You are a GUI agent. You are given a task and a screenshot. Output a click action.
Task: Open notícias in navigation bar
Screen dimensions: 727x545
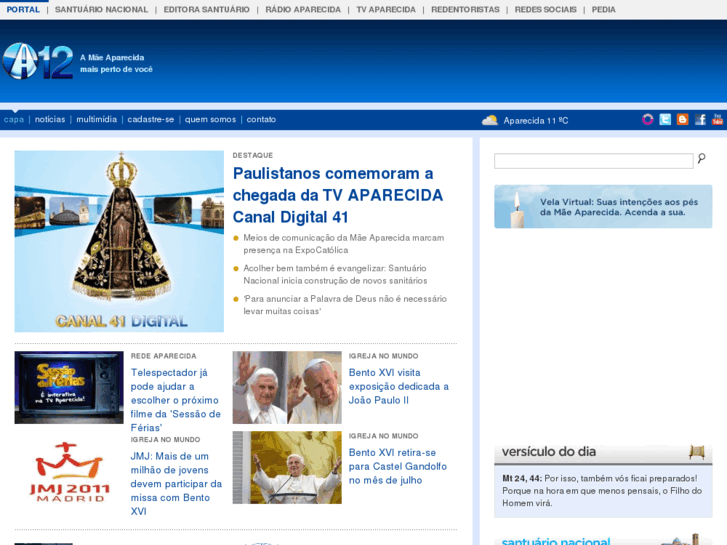click(50, 119)
